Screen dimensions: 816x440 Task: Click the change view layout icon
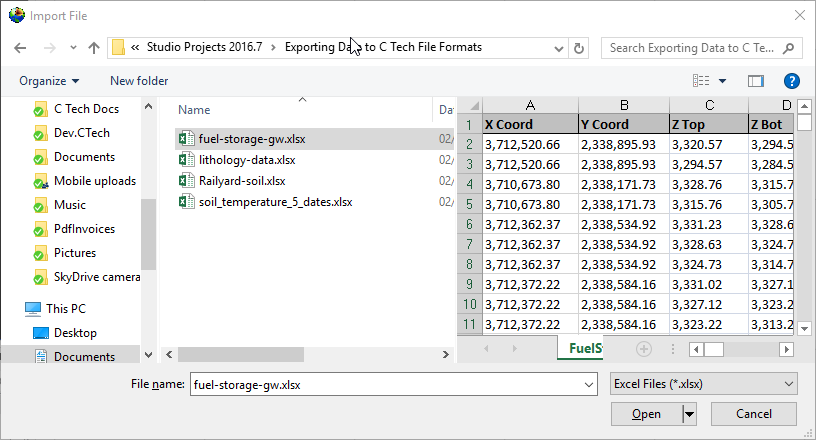703,81
